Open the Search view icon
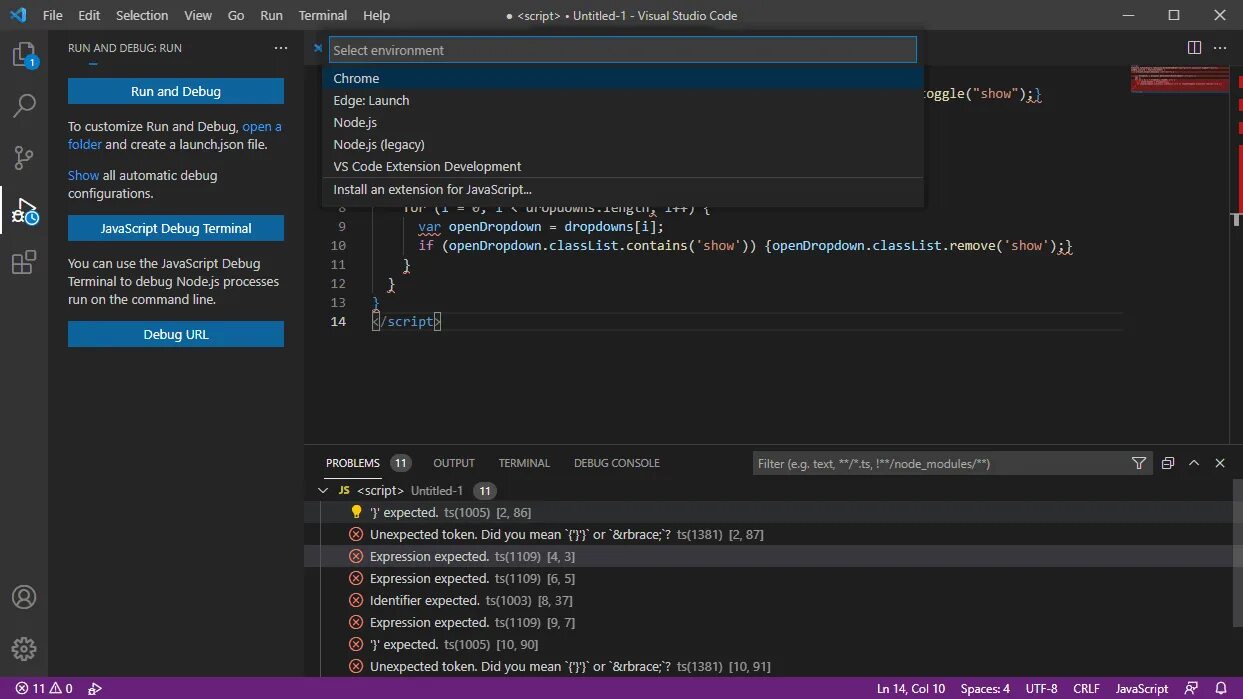Viewport: 1243px width, 699px height. coord(24,105)
